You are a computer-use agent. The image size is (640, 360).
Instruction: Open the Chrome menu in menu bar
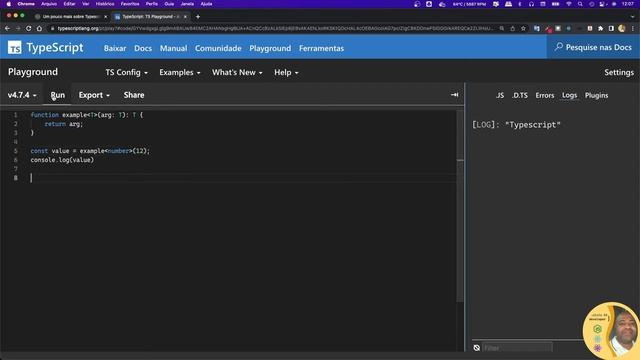26,4
